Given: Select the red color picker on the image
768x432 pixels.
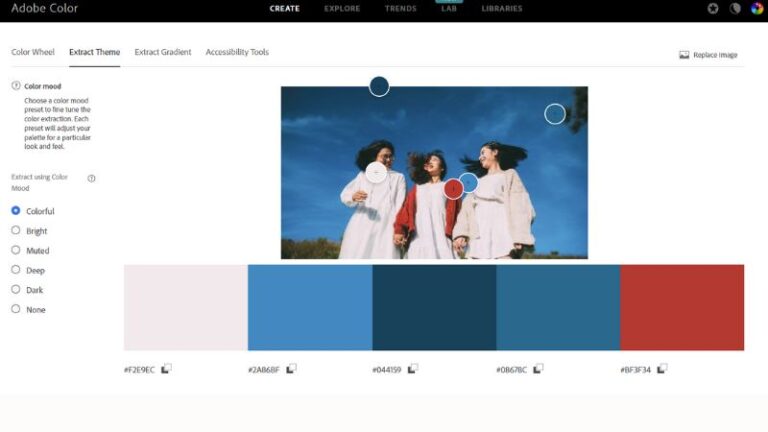Looking at the screenshot, I should 453,189.
